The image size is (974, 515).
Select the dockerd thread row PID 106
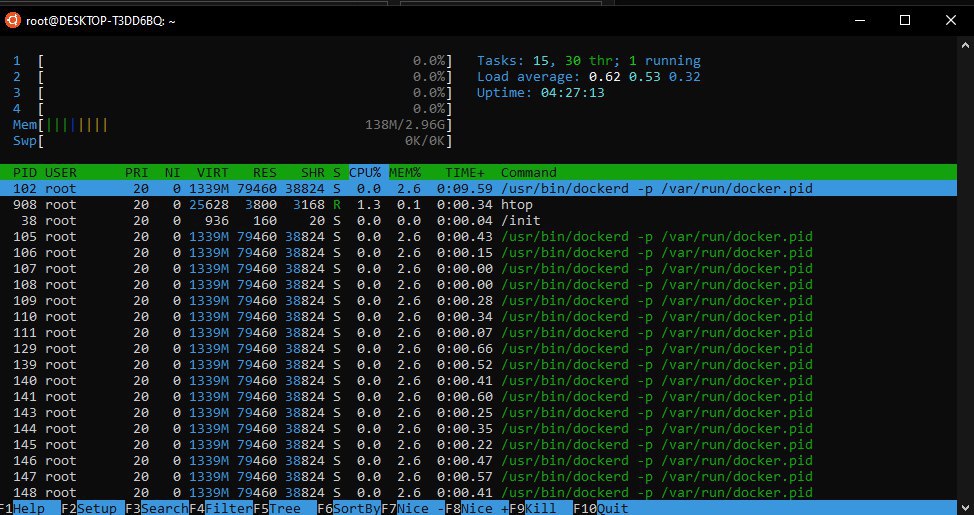[x=478, y=253]
